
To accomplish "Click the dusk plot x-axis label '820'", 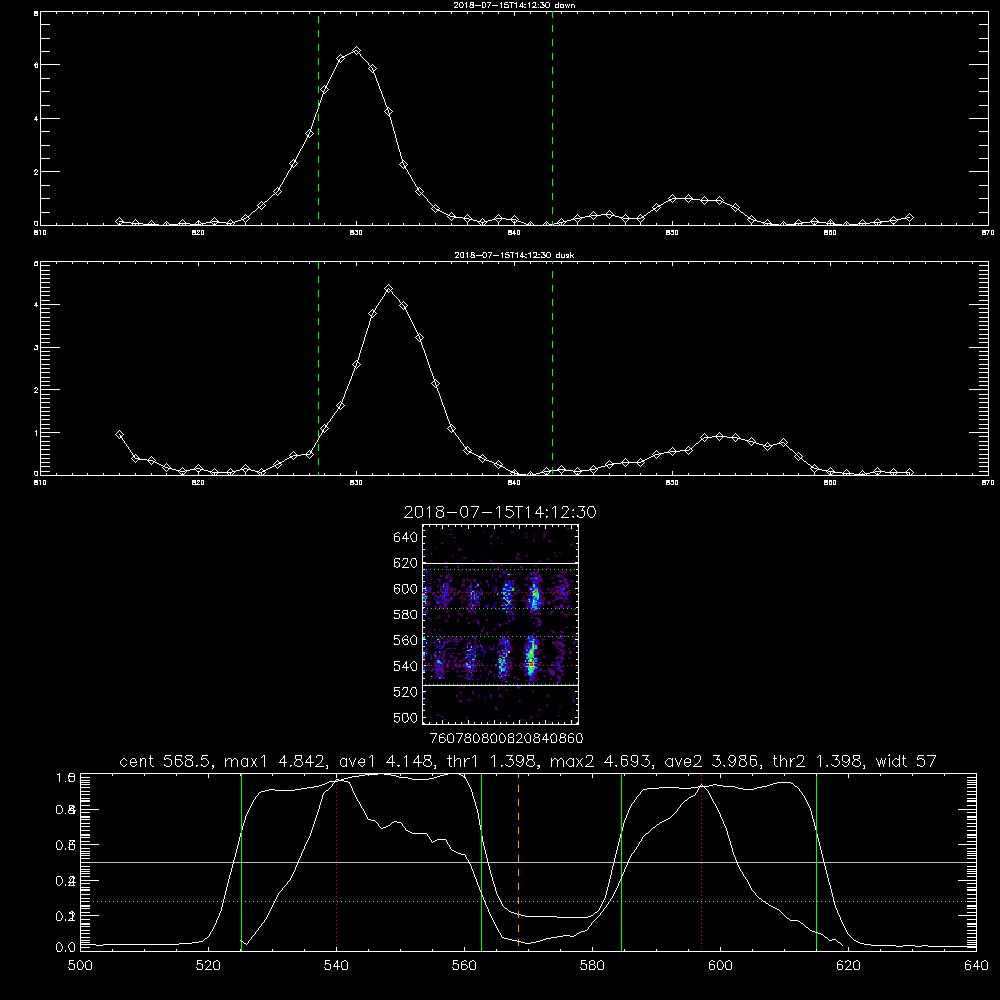I will pos(198,483).
